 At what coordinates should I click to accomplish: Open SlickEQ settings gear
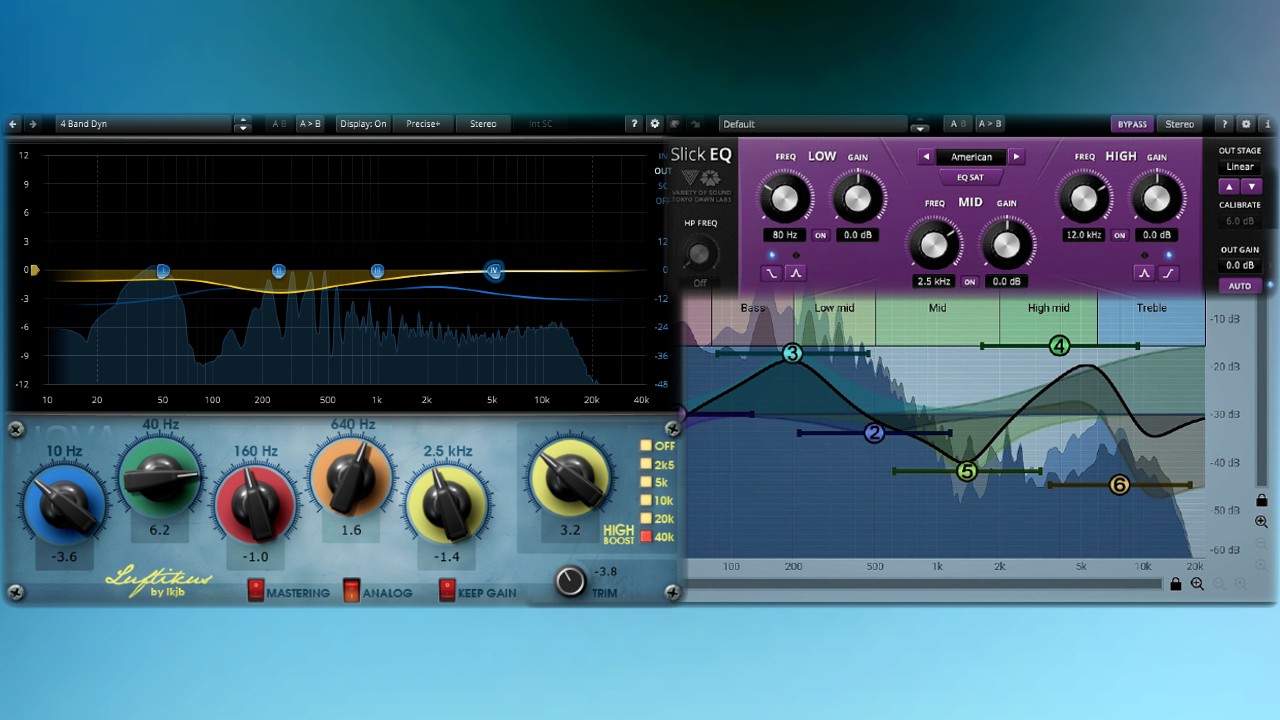coord(1246,124)
